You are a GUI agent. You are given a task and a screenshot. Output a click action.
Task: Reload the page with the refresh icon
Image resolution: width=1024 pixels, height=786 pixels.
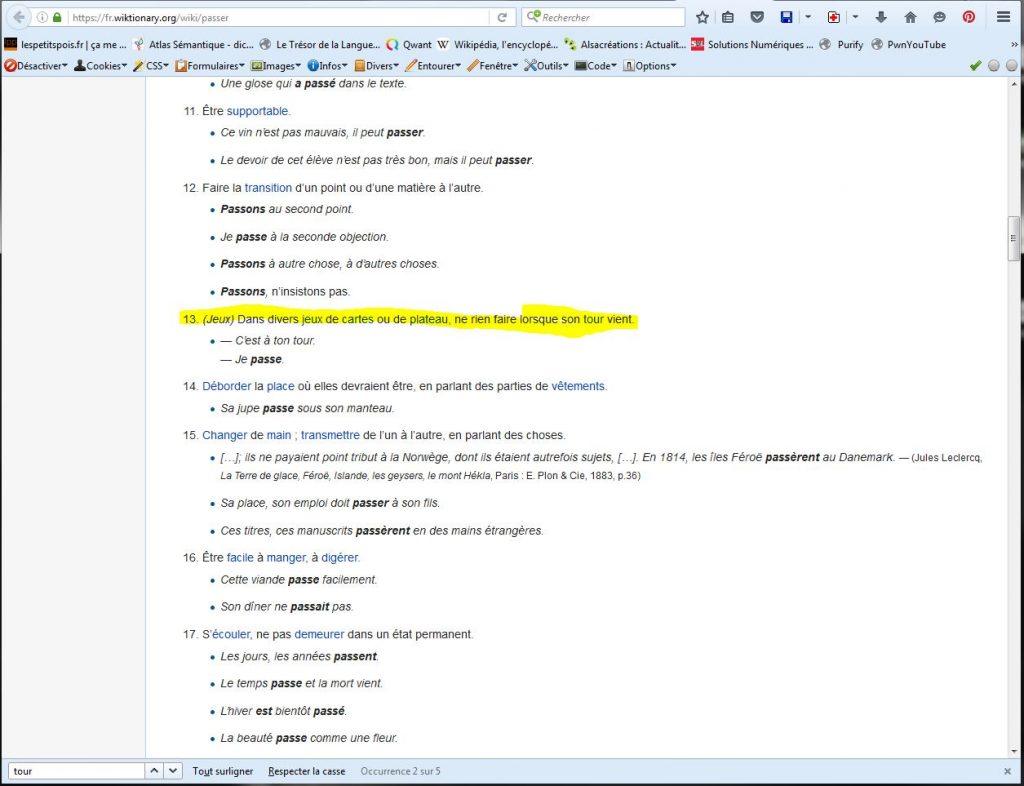coord(502,17)
